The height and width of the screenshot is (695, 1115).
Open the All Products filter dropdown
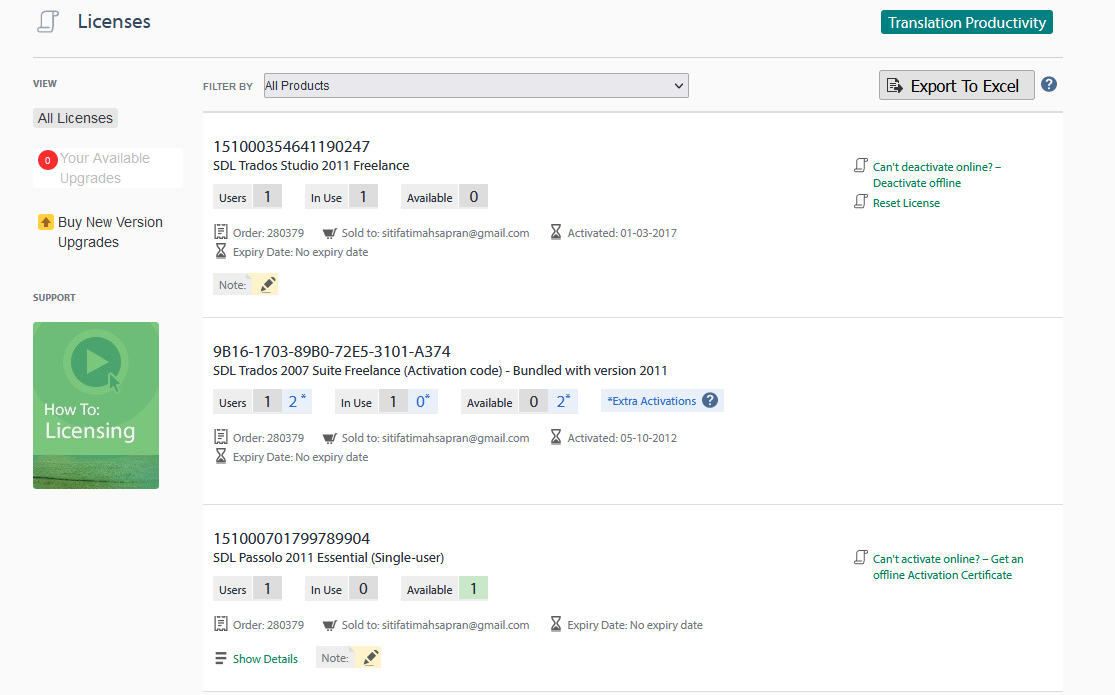(x=476, y=85)
